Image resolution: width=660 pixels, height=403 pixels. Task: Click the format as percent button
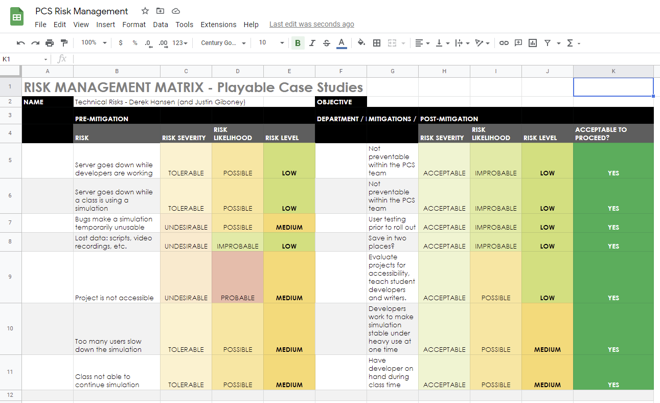(135, 43)
